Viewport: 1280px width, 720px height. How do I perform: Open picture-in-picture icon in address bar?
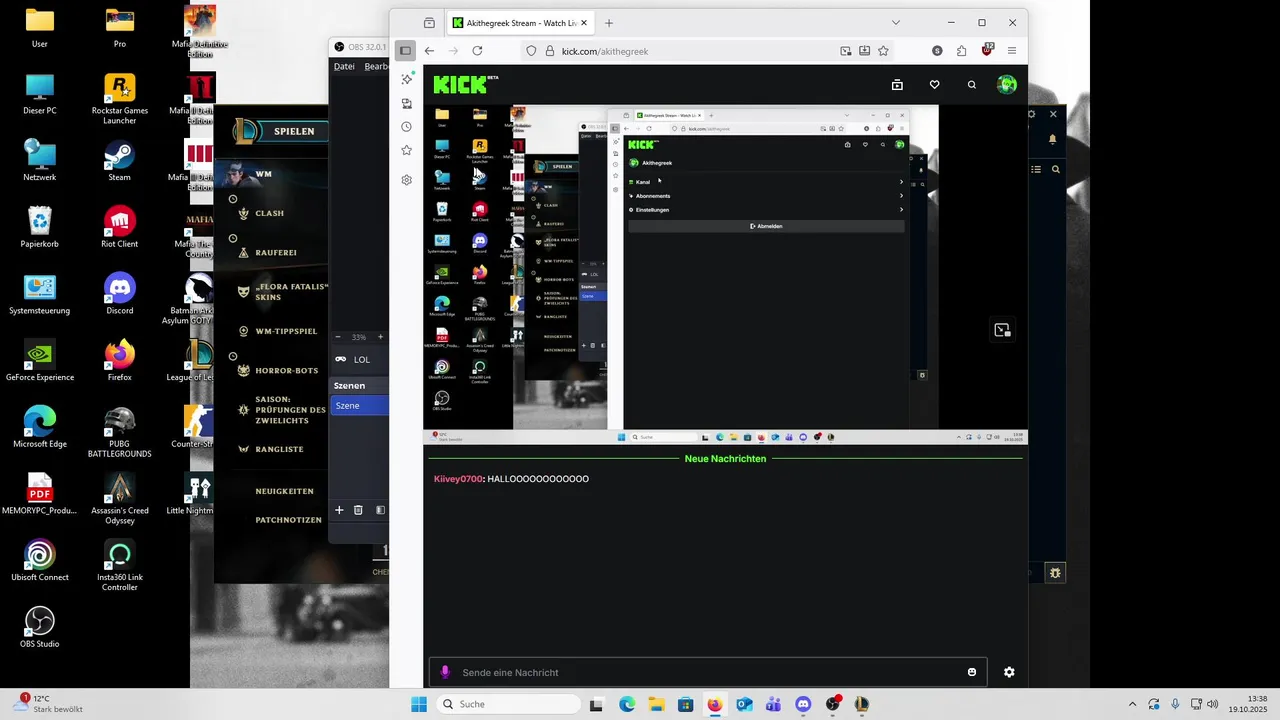(x=846, y=51)
